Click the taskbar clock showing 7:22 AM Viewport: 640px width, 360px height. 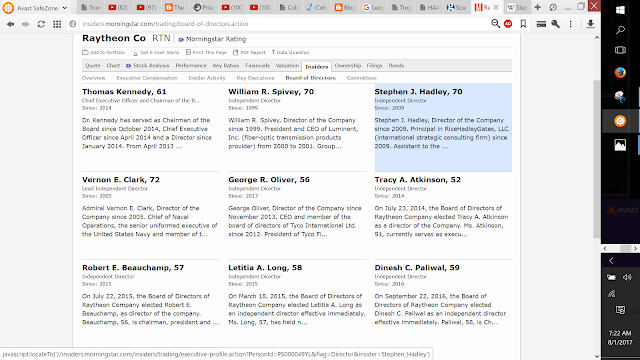(620, 338)
